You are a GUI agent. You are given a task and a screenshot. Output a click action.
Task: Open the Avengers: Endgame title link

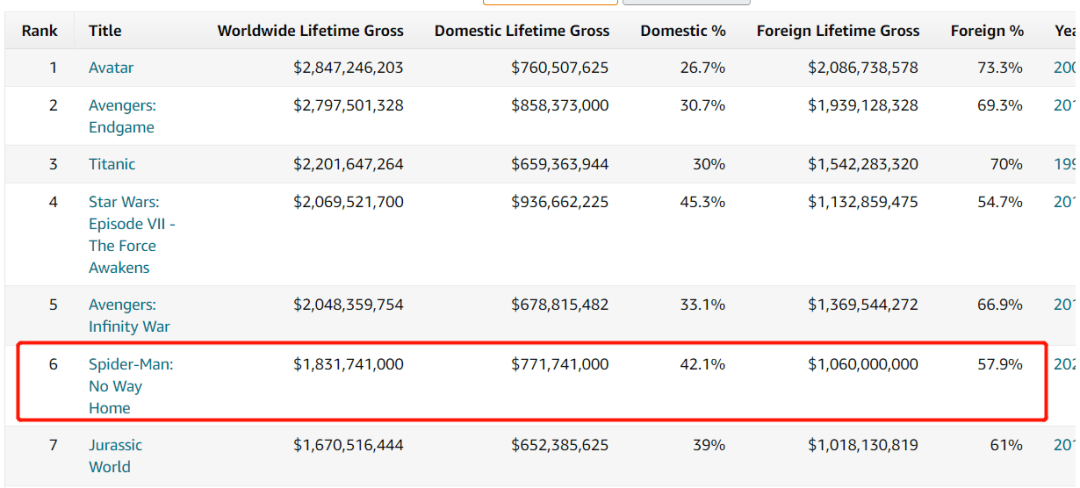121,116
